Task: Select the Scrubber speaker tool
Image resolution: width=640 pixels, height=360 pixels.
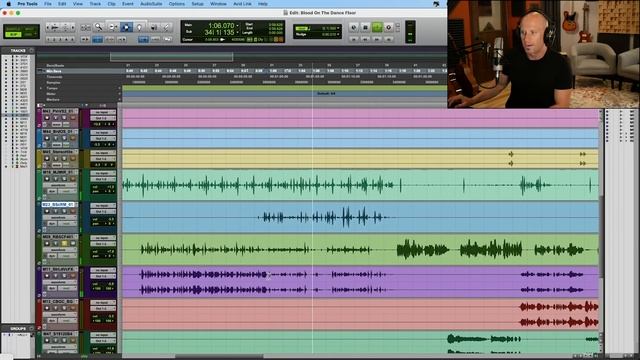Action: coord(153,27)
